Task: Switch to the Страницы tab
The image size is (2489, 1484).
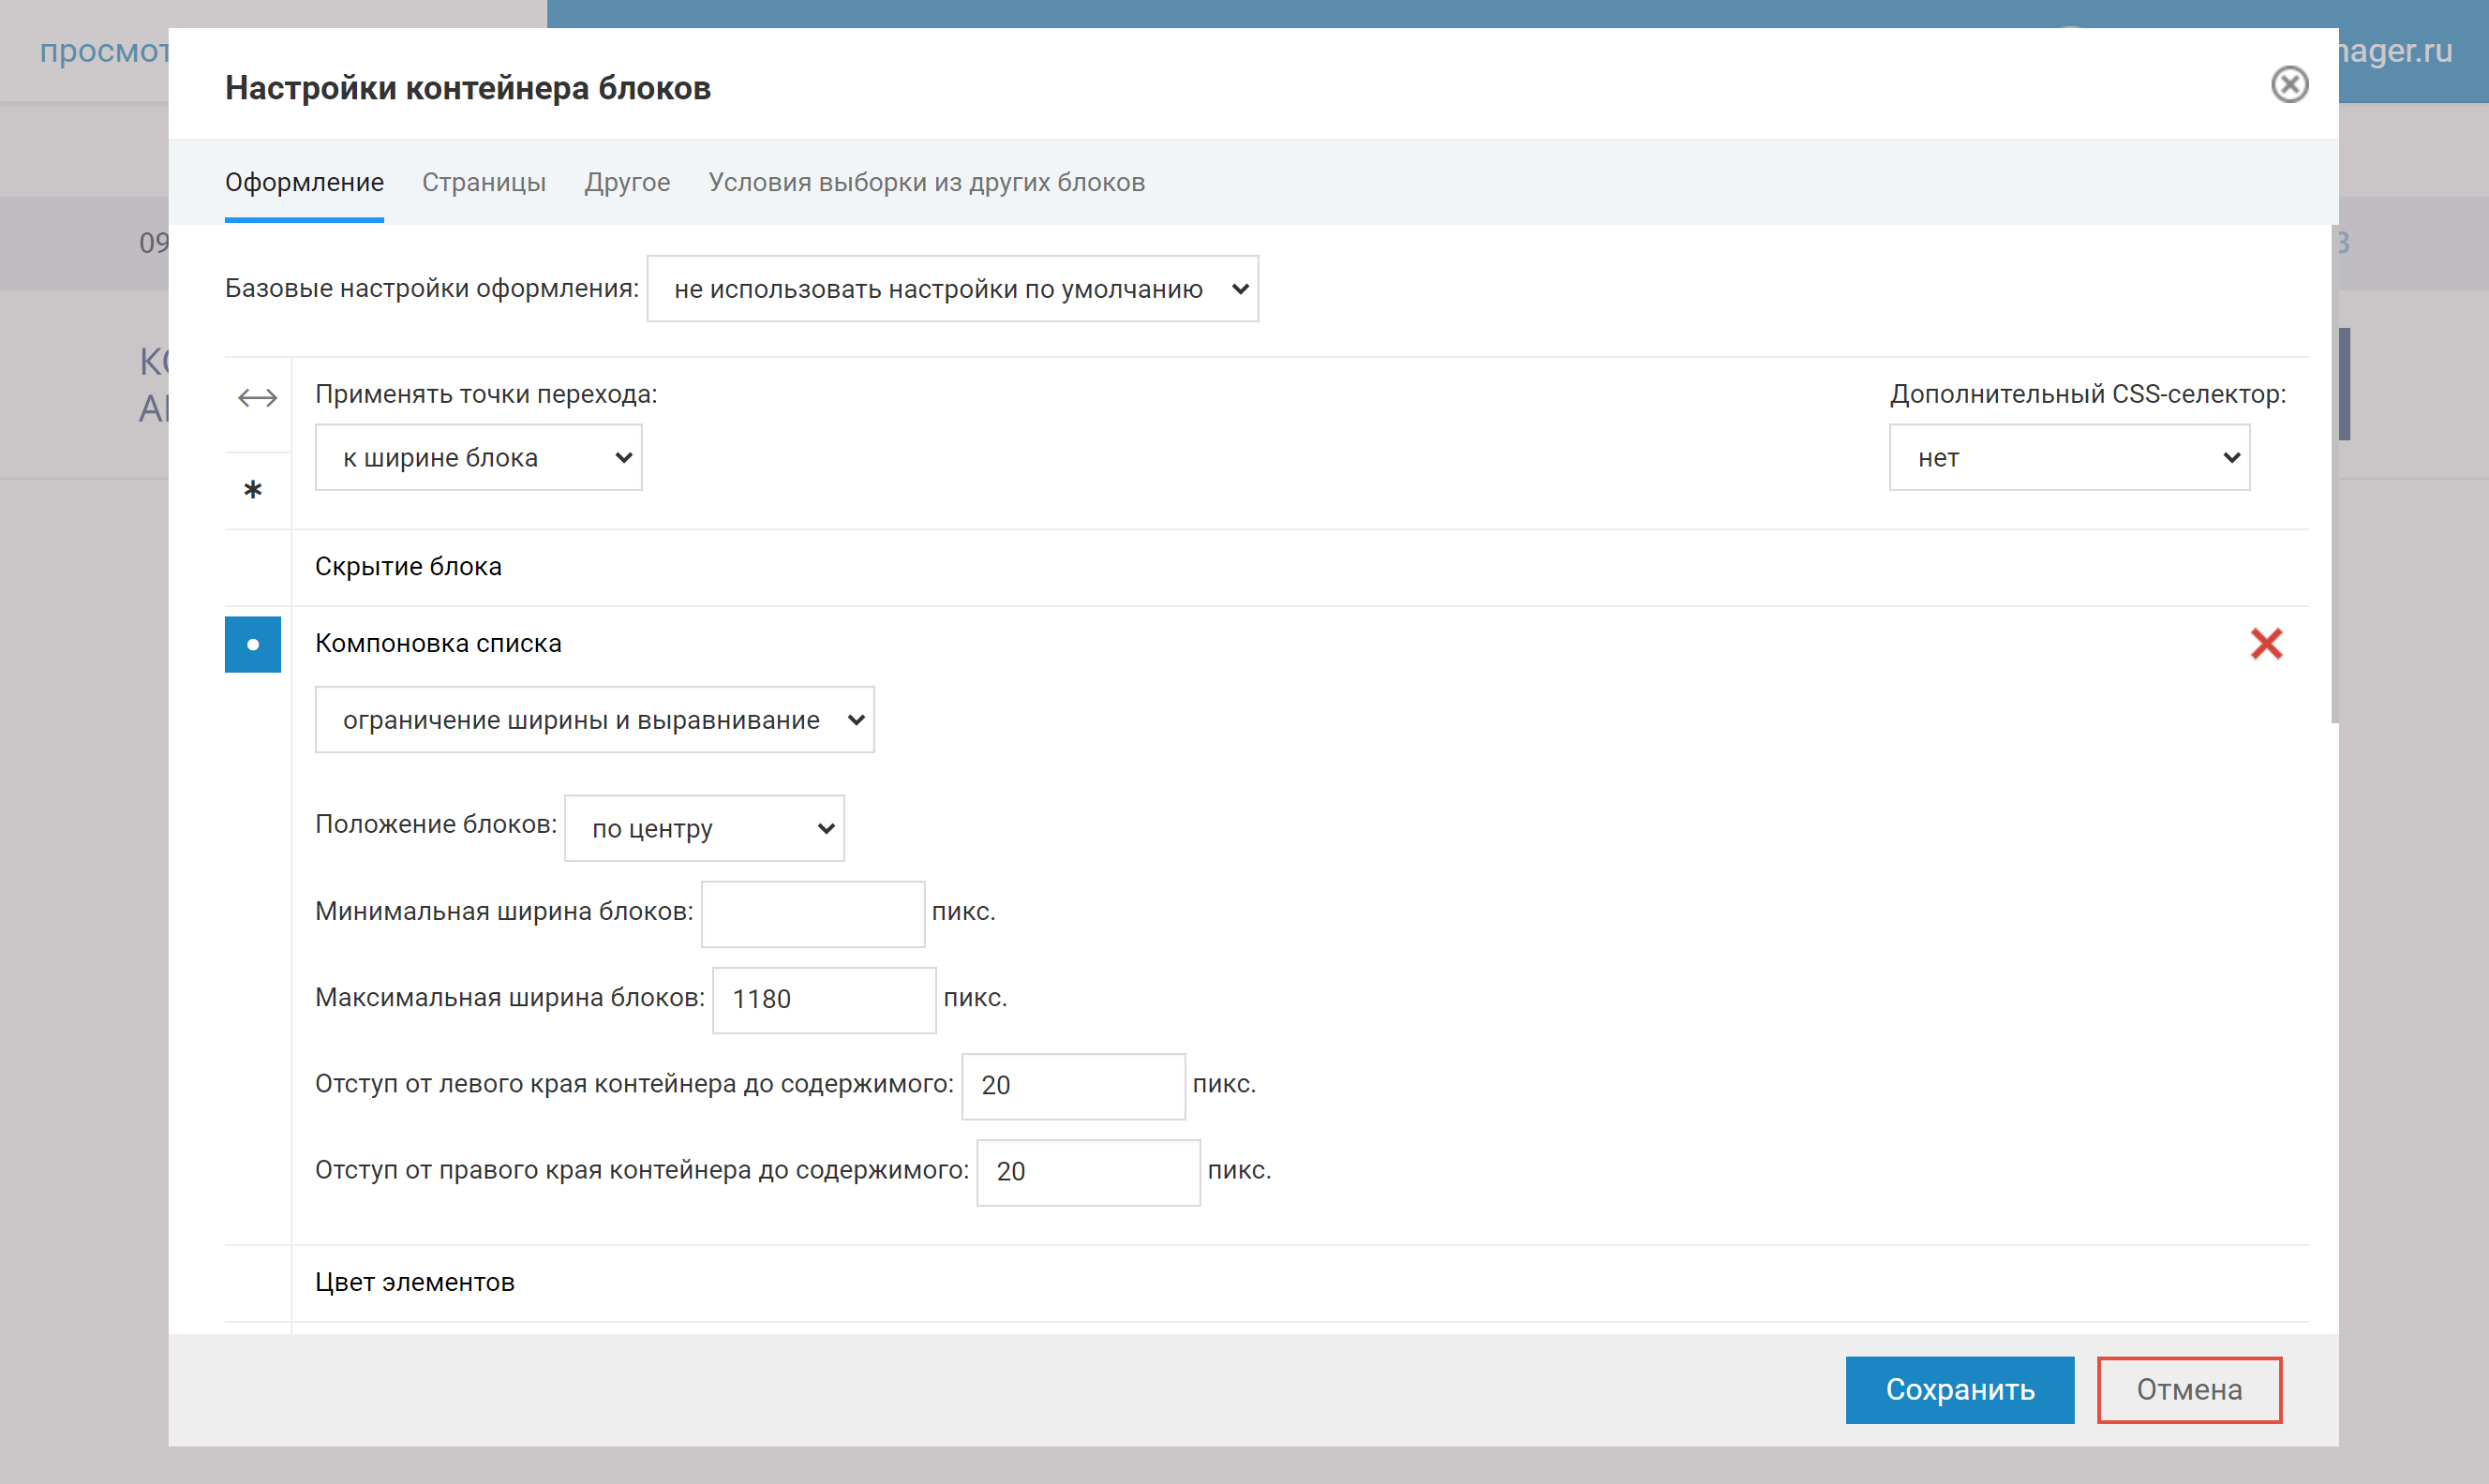Action: click(x=484, y=183)
